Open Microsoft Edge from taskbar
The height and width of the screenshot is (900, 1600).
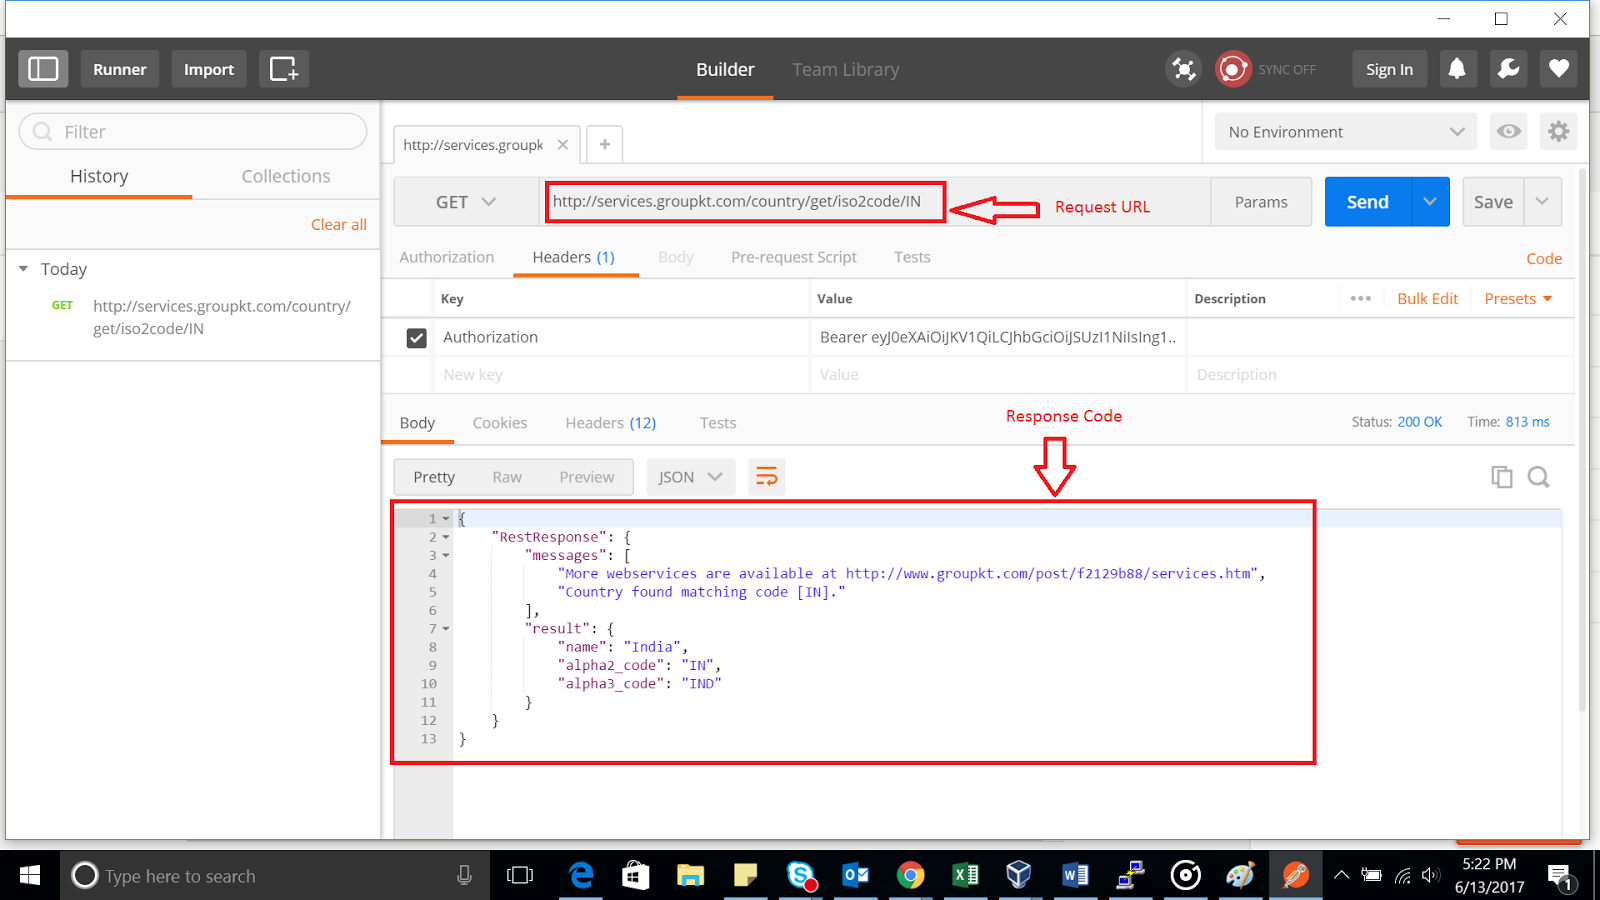(x=581, y=876)
